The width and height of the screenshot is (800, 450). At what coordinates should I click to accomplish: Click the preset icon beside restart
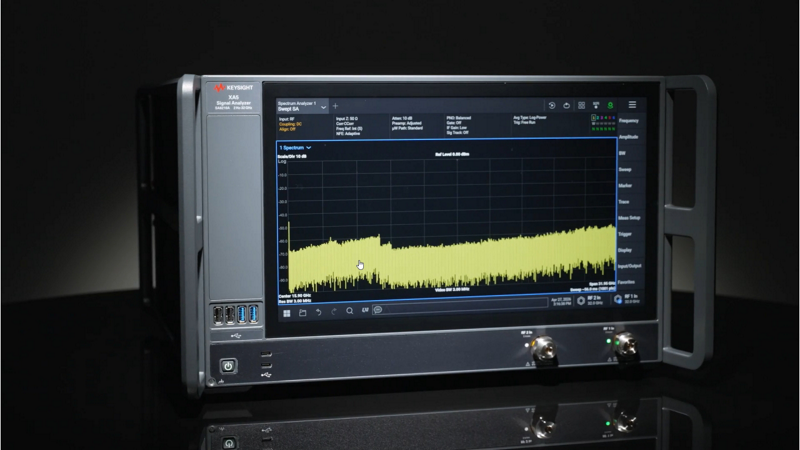click(566, 106)
